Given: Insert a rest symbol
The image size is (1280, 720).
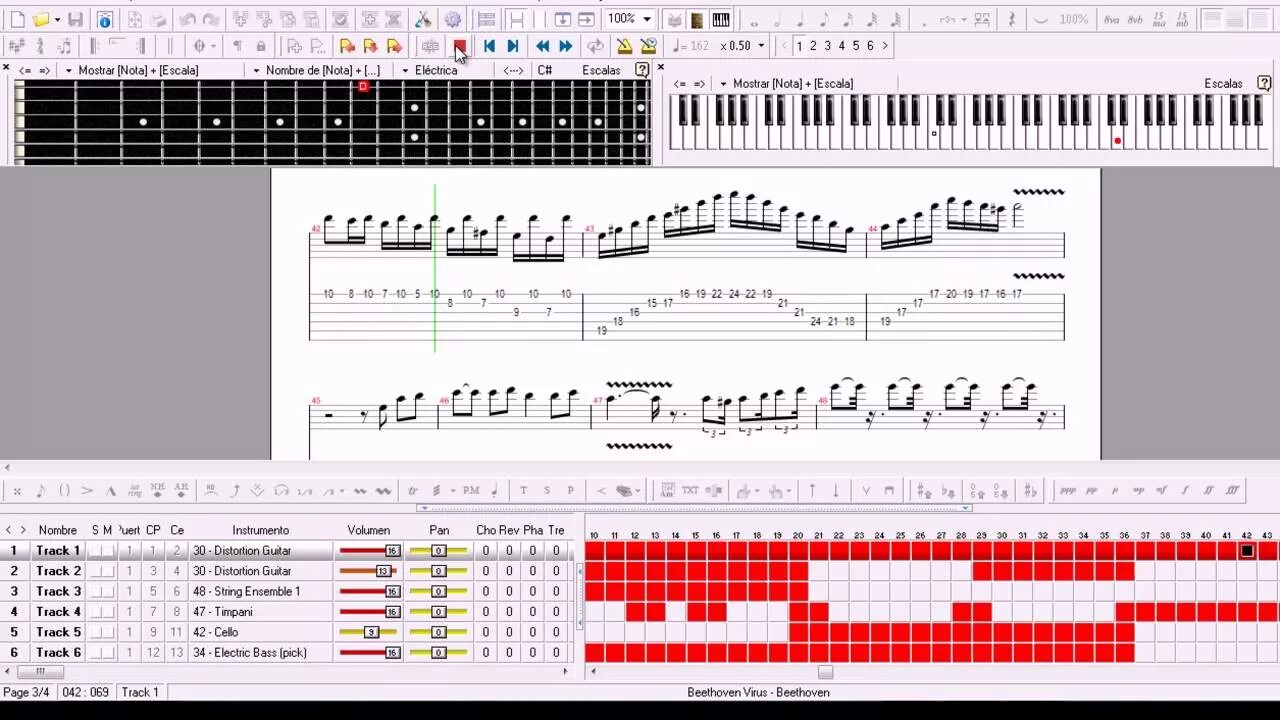Looking at the screenshot, I should click(x=1012, y=20).
